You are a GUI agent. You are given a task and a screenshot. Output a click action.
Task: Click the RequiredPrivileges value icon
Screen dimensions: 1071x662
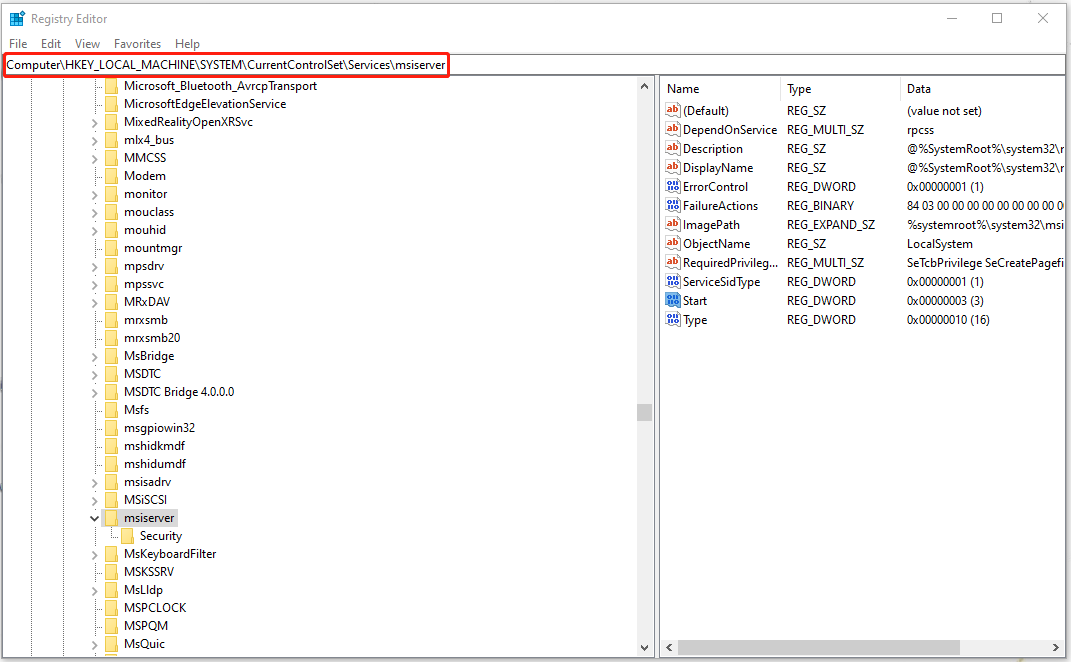point(673,262)
